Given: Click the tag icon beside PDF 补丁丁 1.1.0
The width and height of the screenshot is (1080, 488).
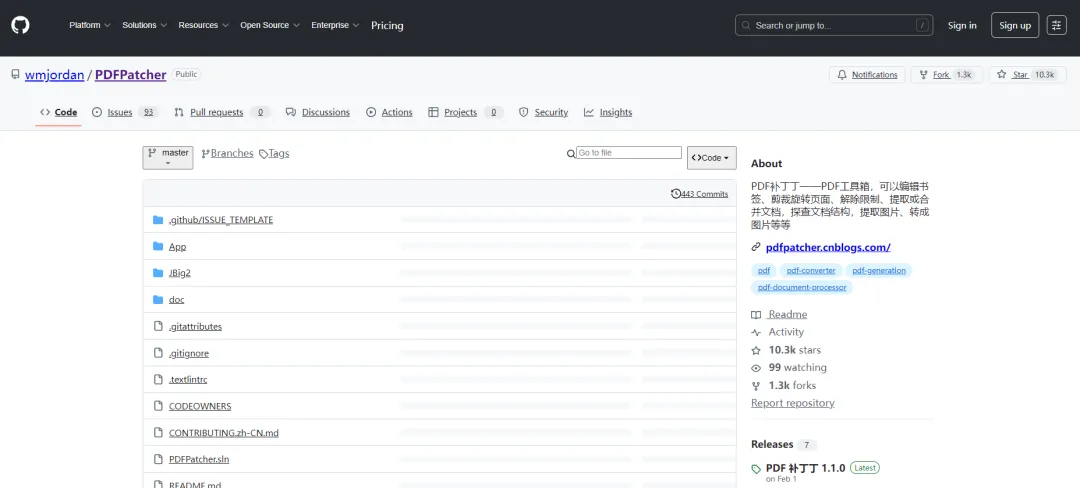Looking at the screenshot, I should click(x=756, y=469).
